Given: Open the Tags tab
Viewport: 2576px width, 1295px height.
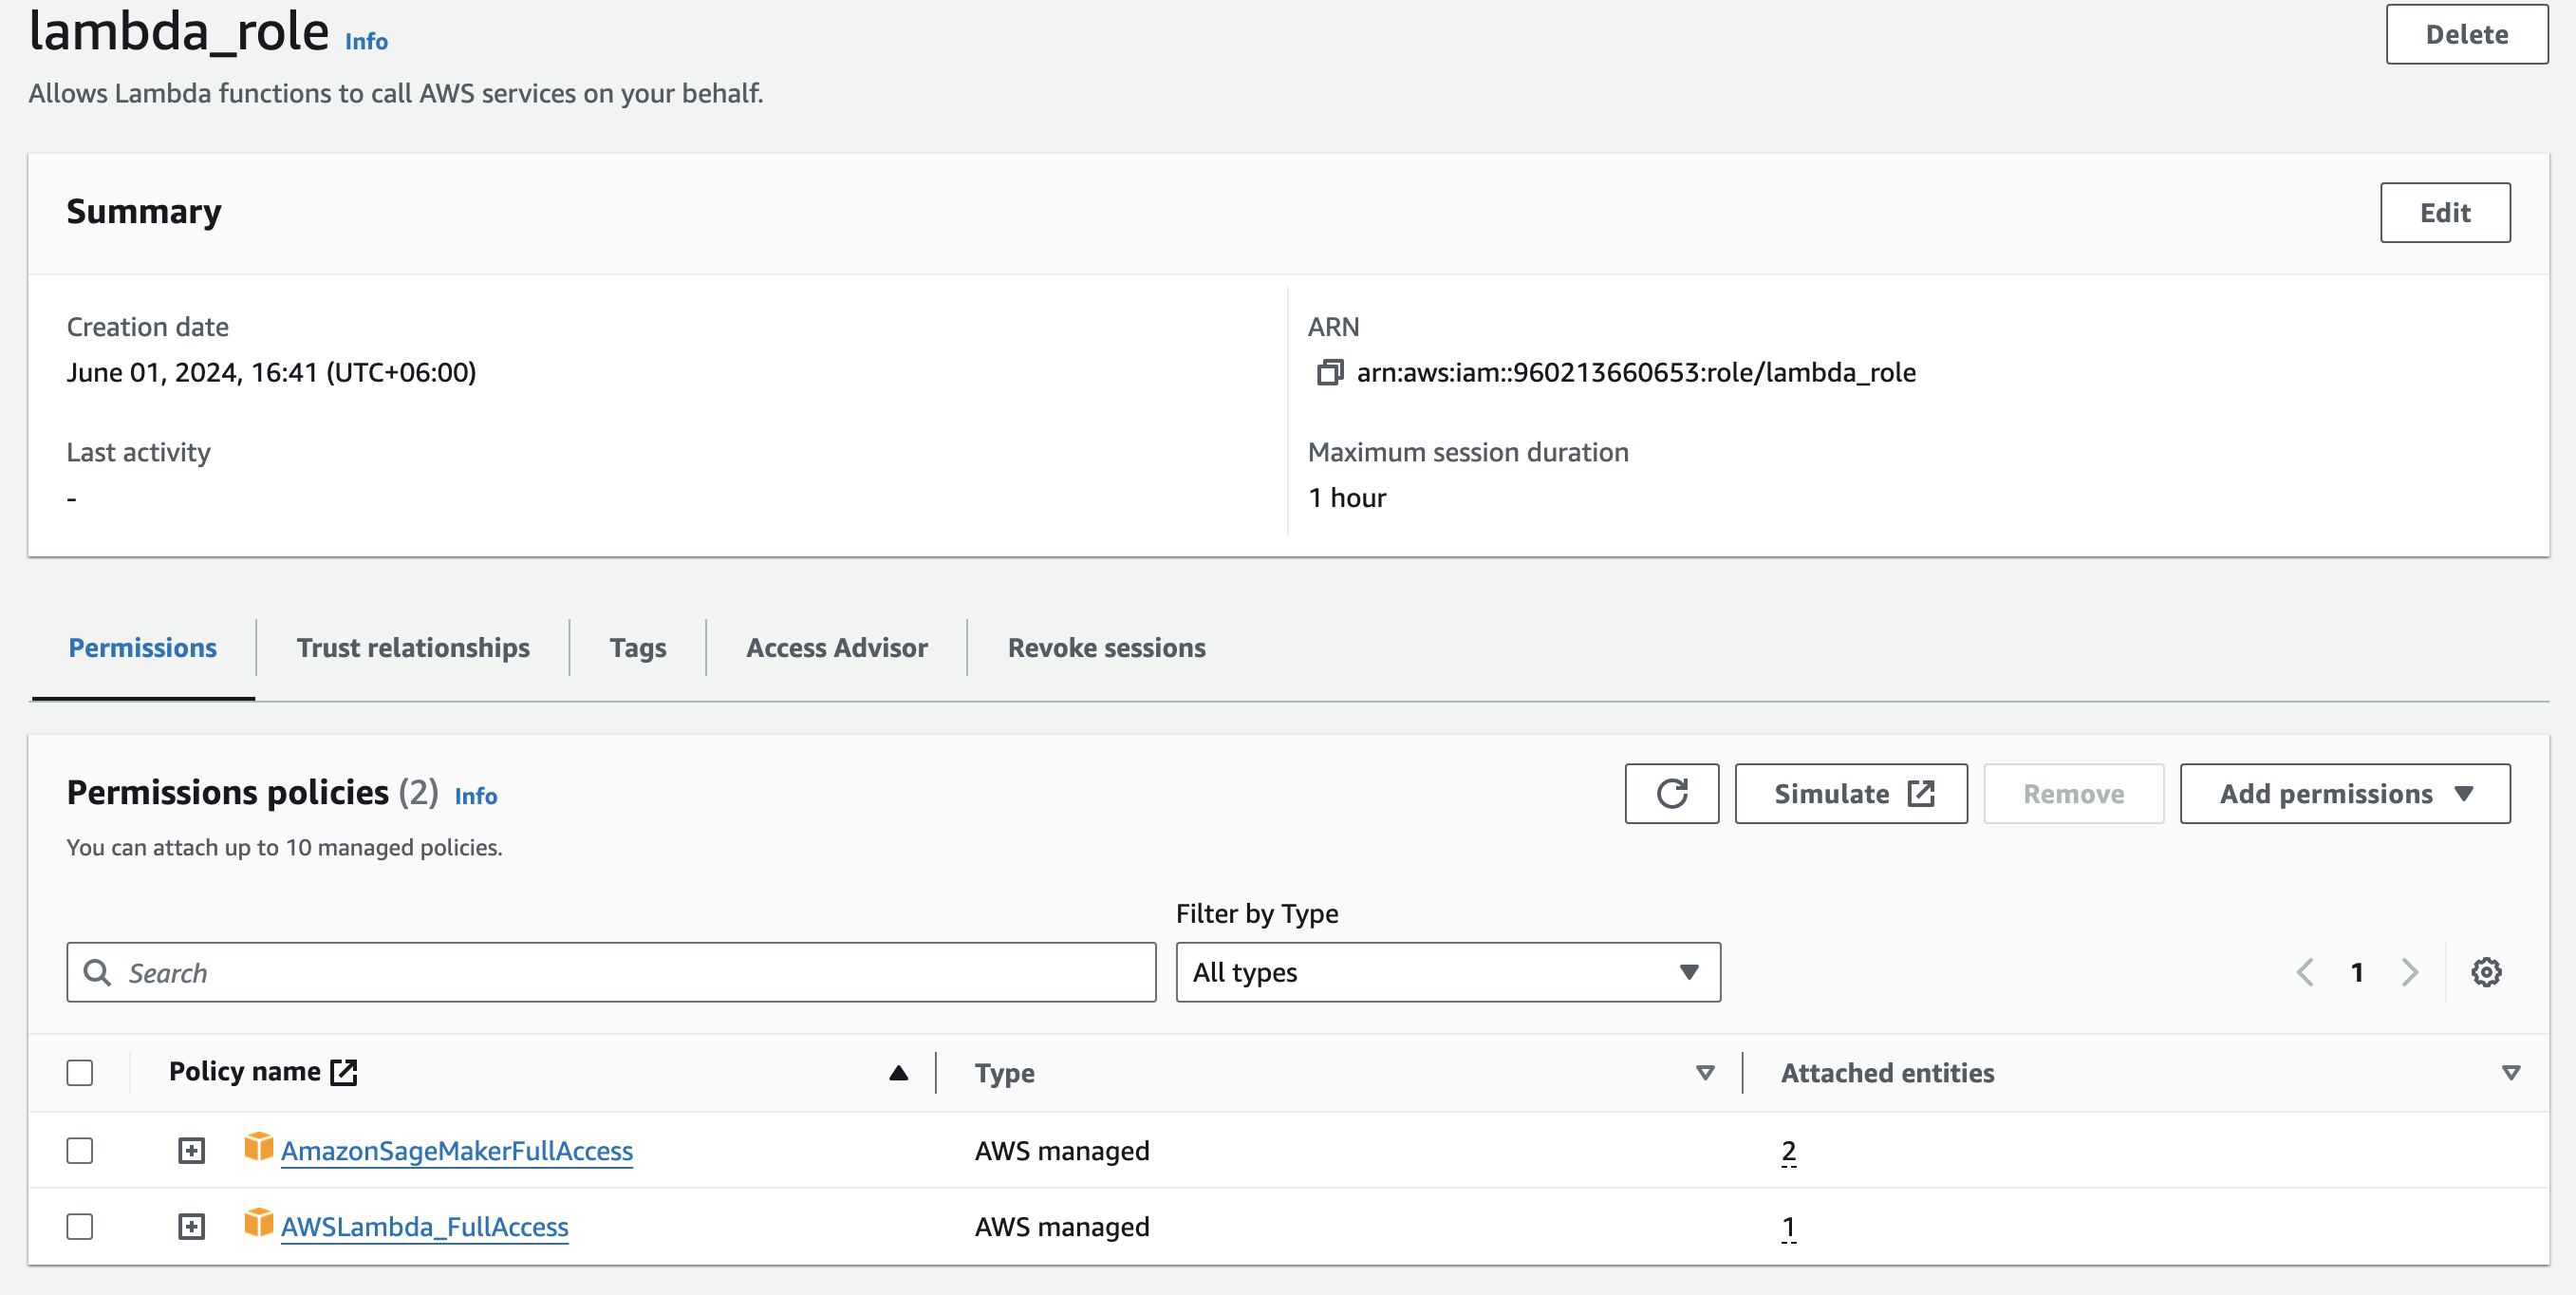Looking at the screenshot, I should [638, 648].
